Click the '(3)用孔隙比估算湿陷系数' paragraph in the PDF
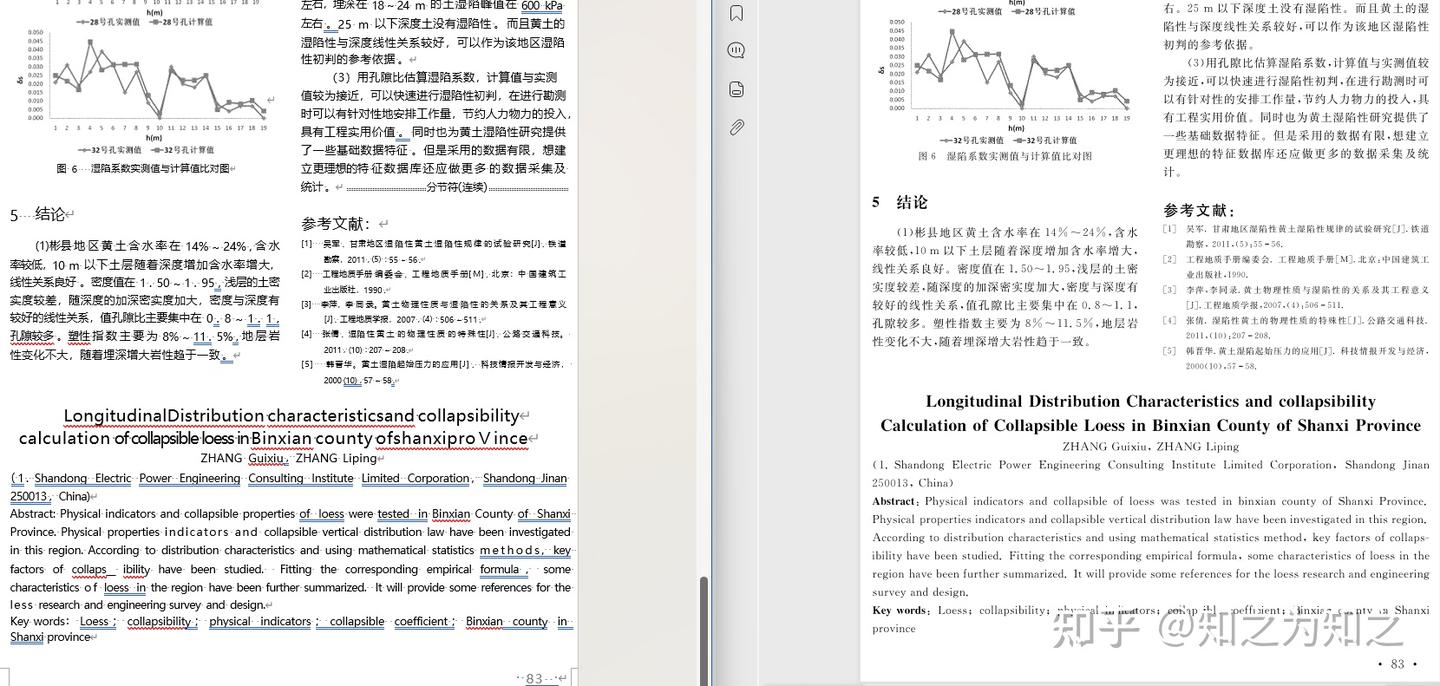 pos(1296,116)
